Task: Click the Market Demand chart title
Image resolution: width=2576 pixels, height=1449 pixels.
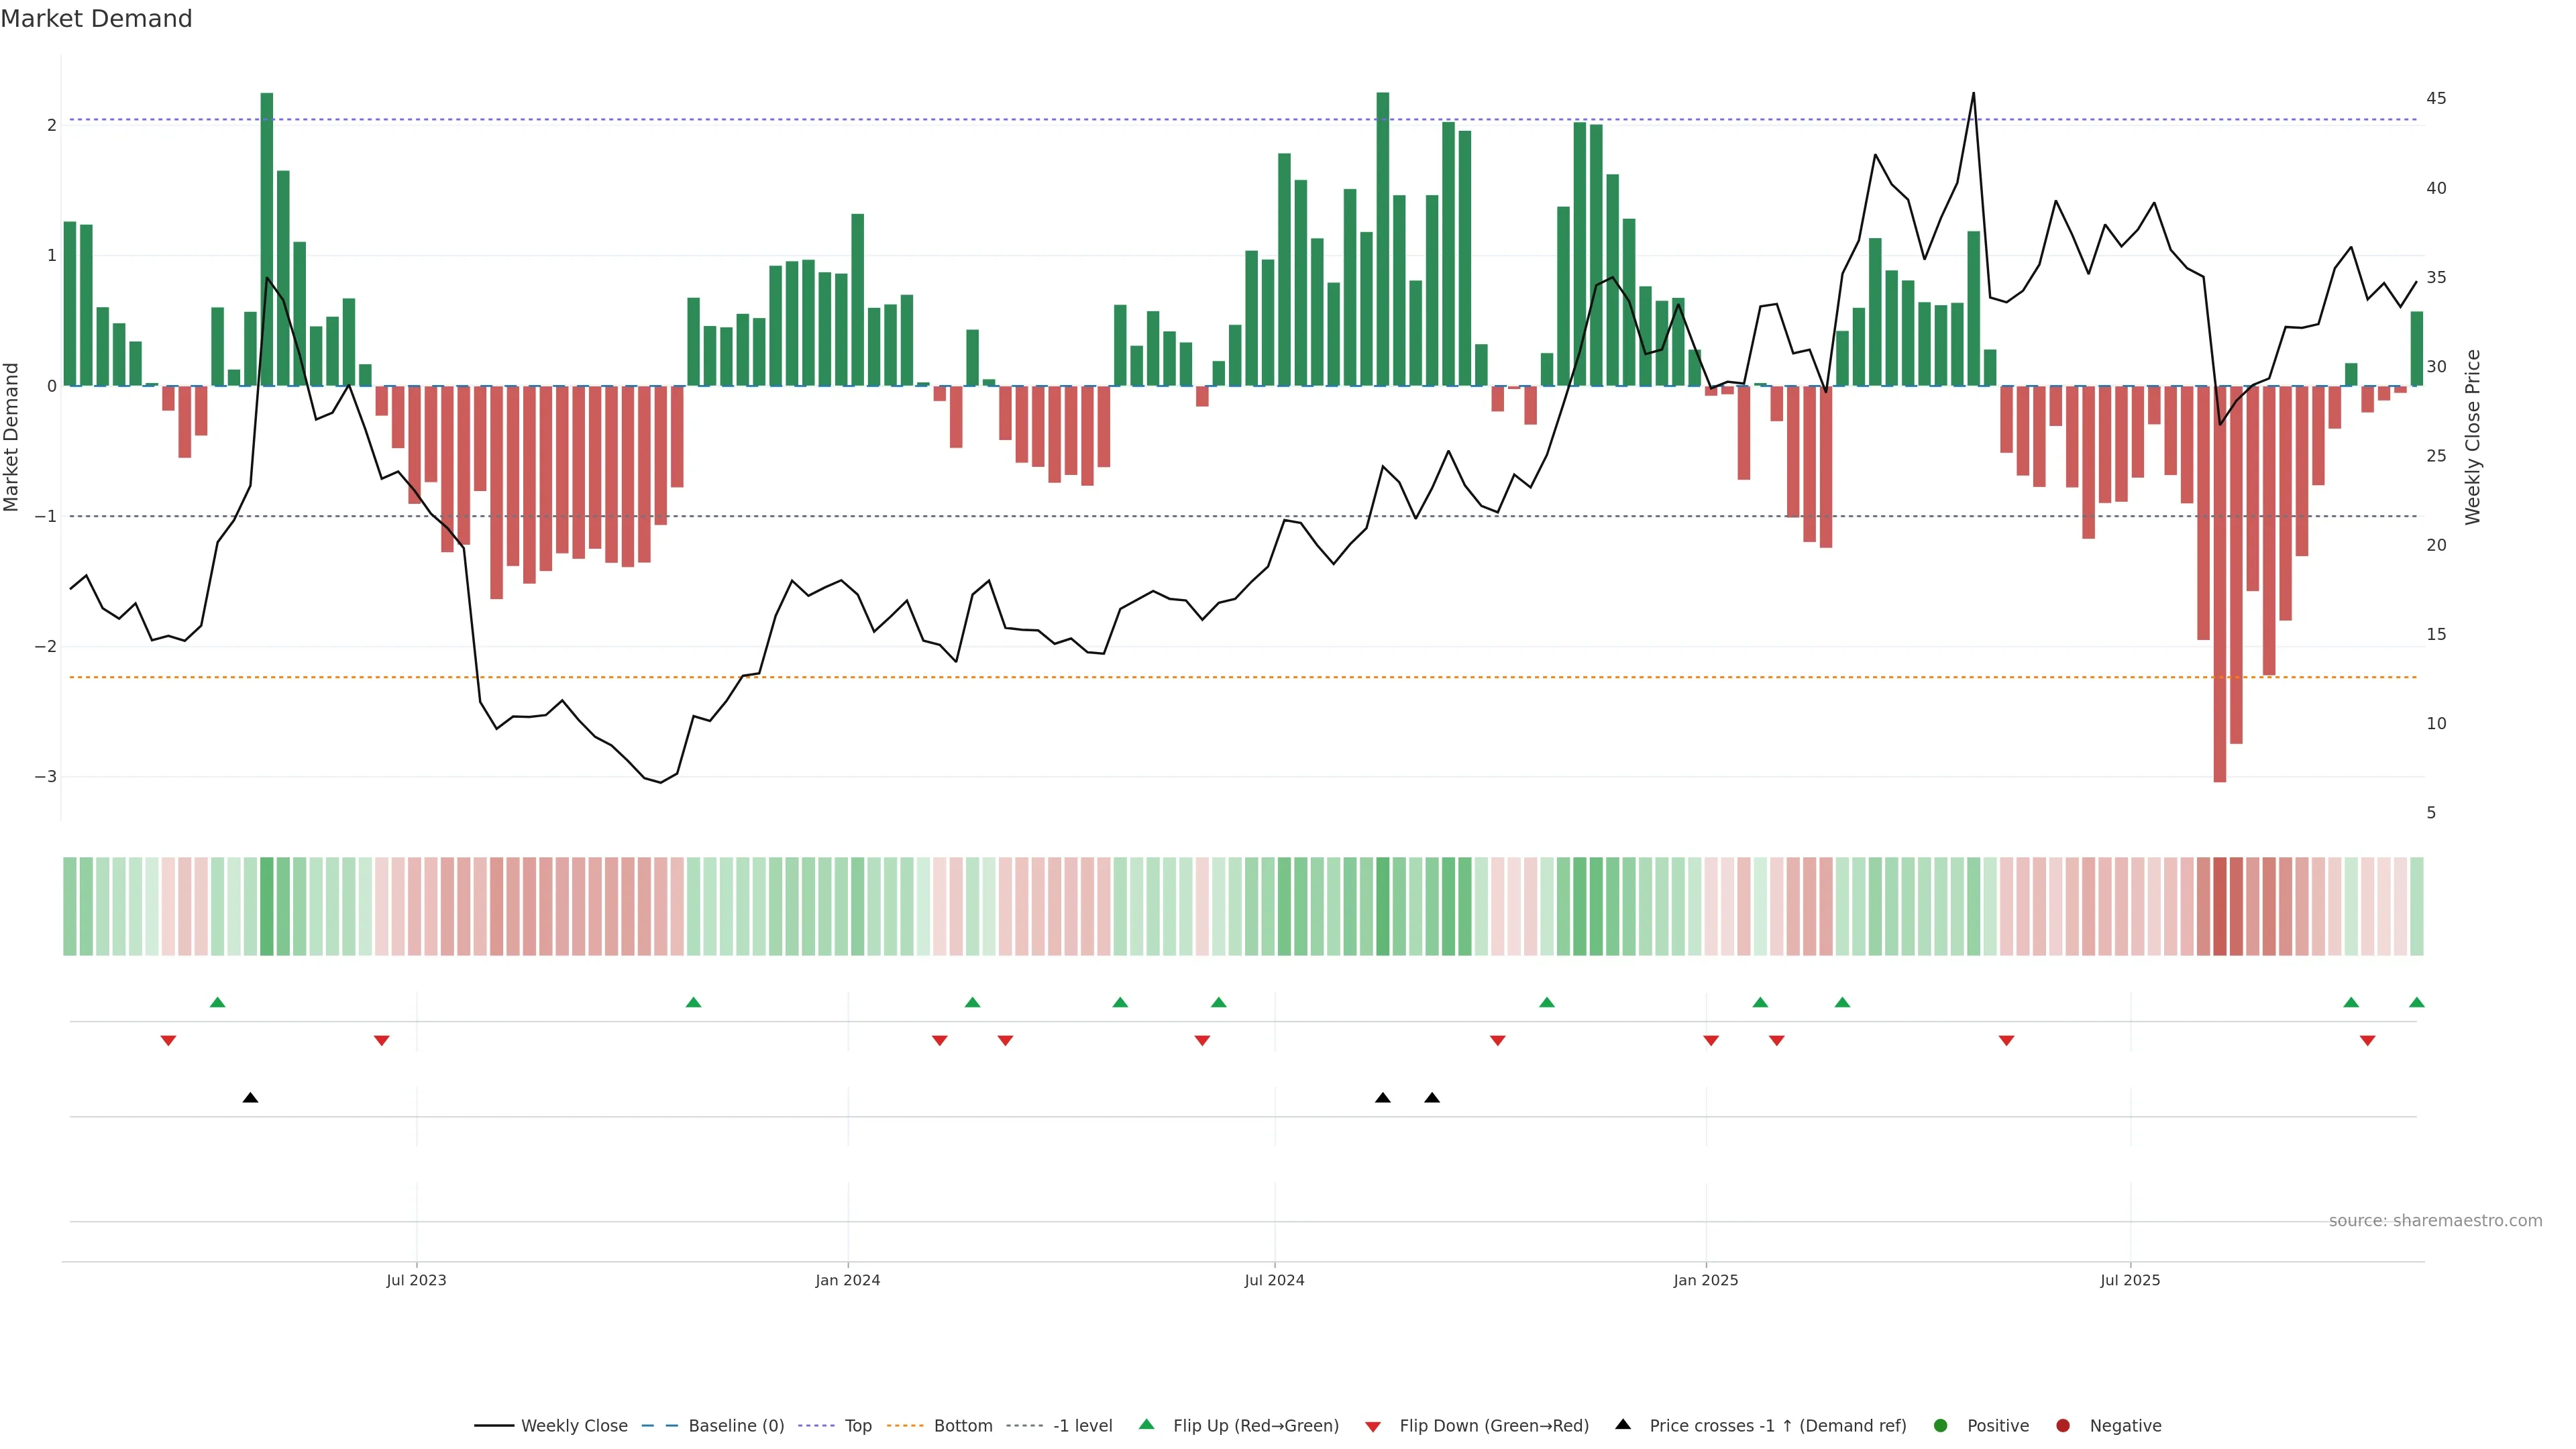Action: (x=96, y=19)
